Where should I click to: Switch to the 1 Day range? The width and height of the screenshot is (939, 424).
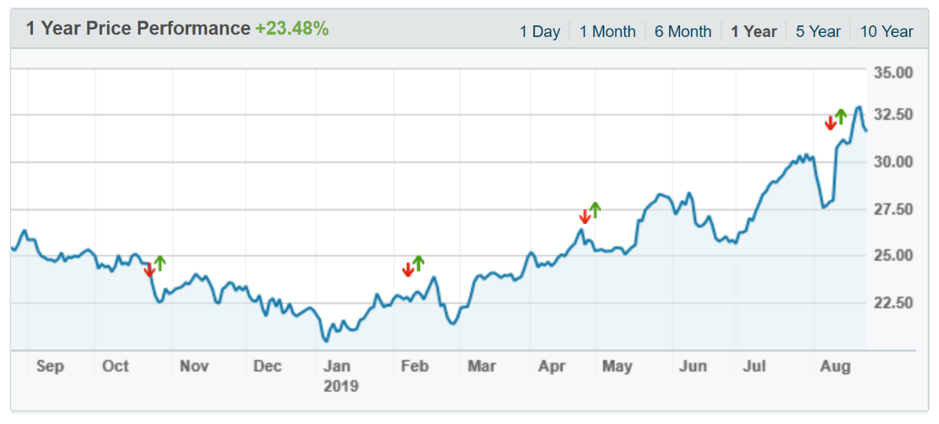[539, 31]
